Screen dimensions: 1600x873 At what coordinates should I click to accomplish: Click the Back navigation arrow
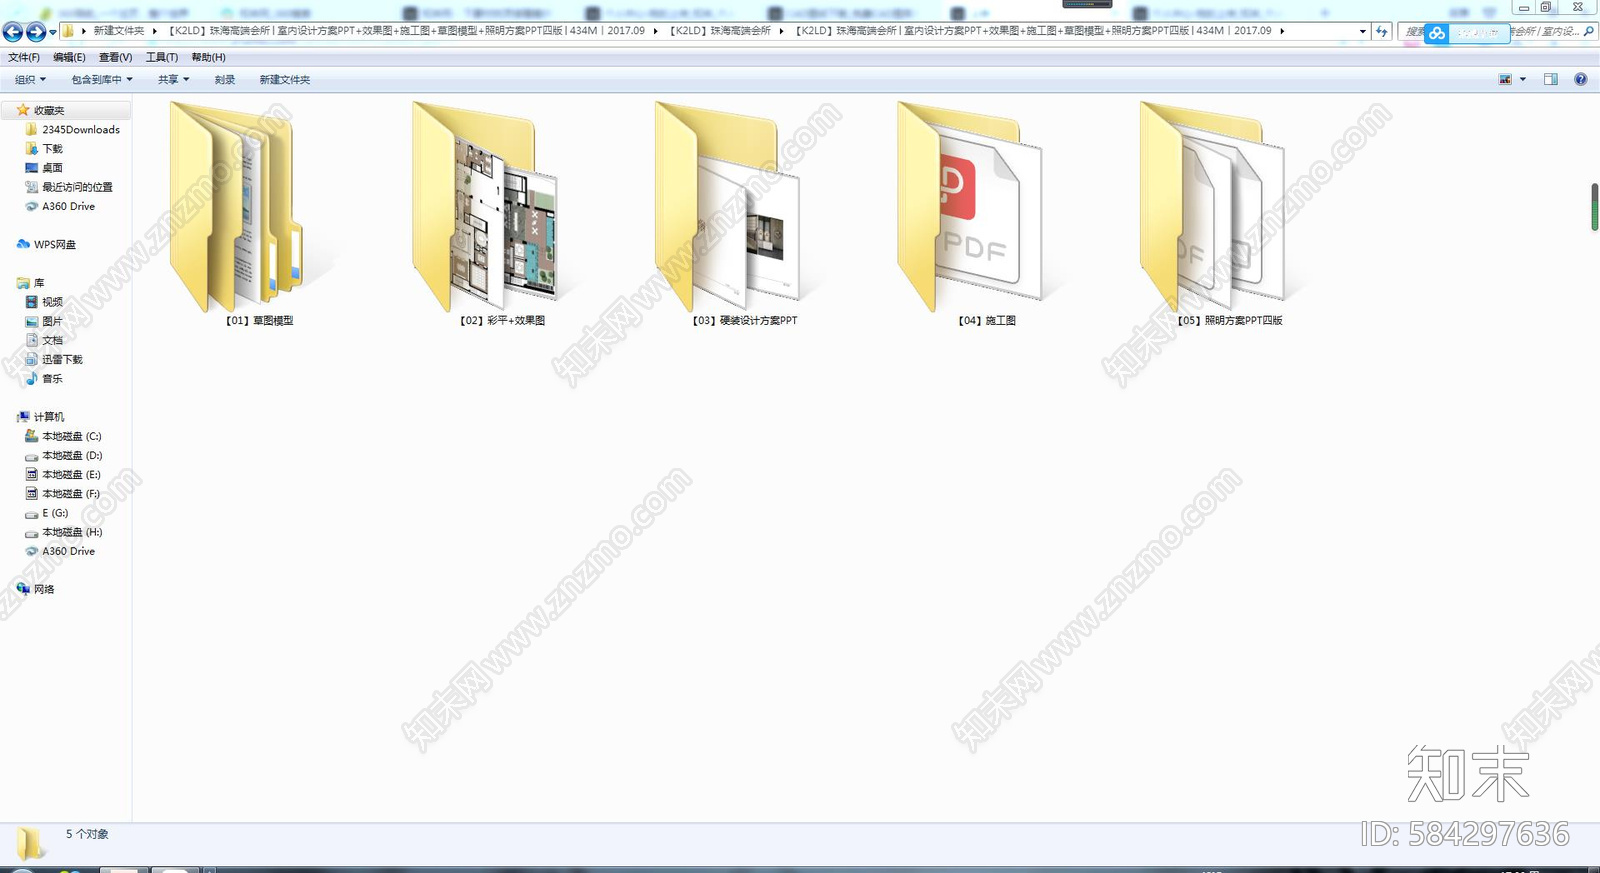(13, 32)
